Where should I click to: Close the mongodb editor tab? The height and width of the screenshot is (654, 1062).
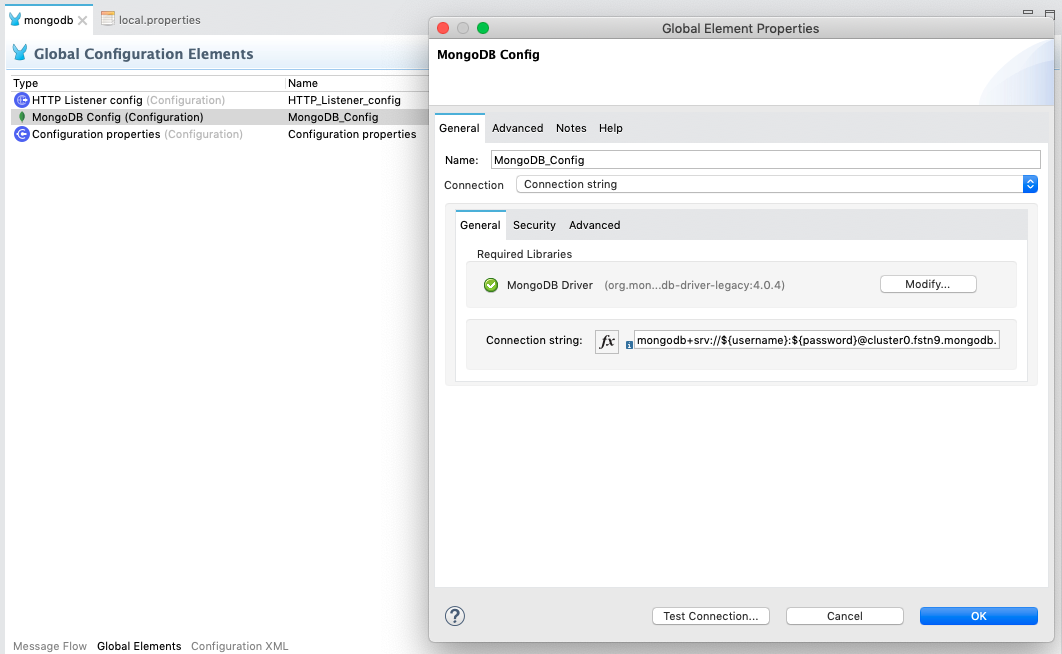[x=83, y=20]
